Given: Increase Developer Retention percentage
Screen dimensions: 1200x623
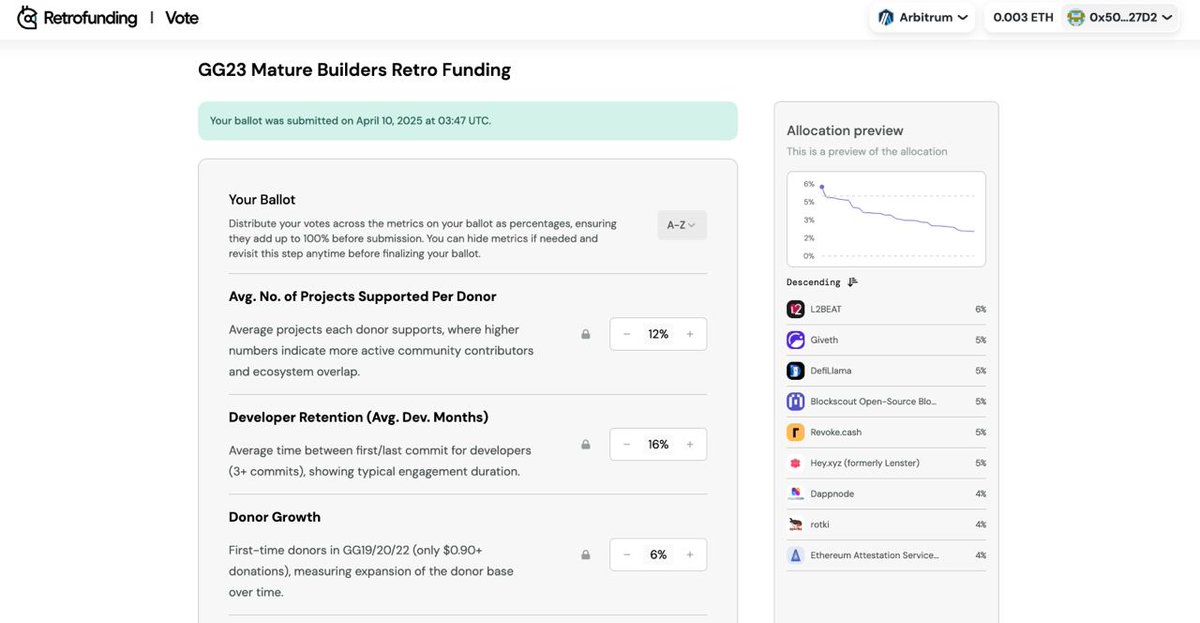Looking at the screenshot, I should point(690,444).
